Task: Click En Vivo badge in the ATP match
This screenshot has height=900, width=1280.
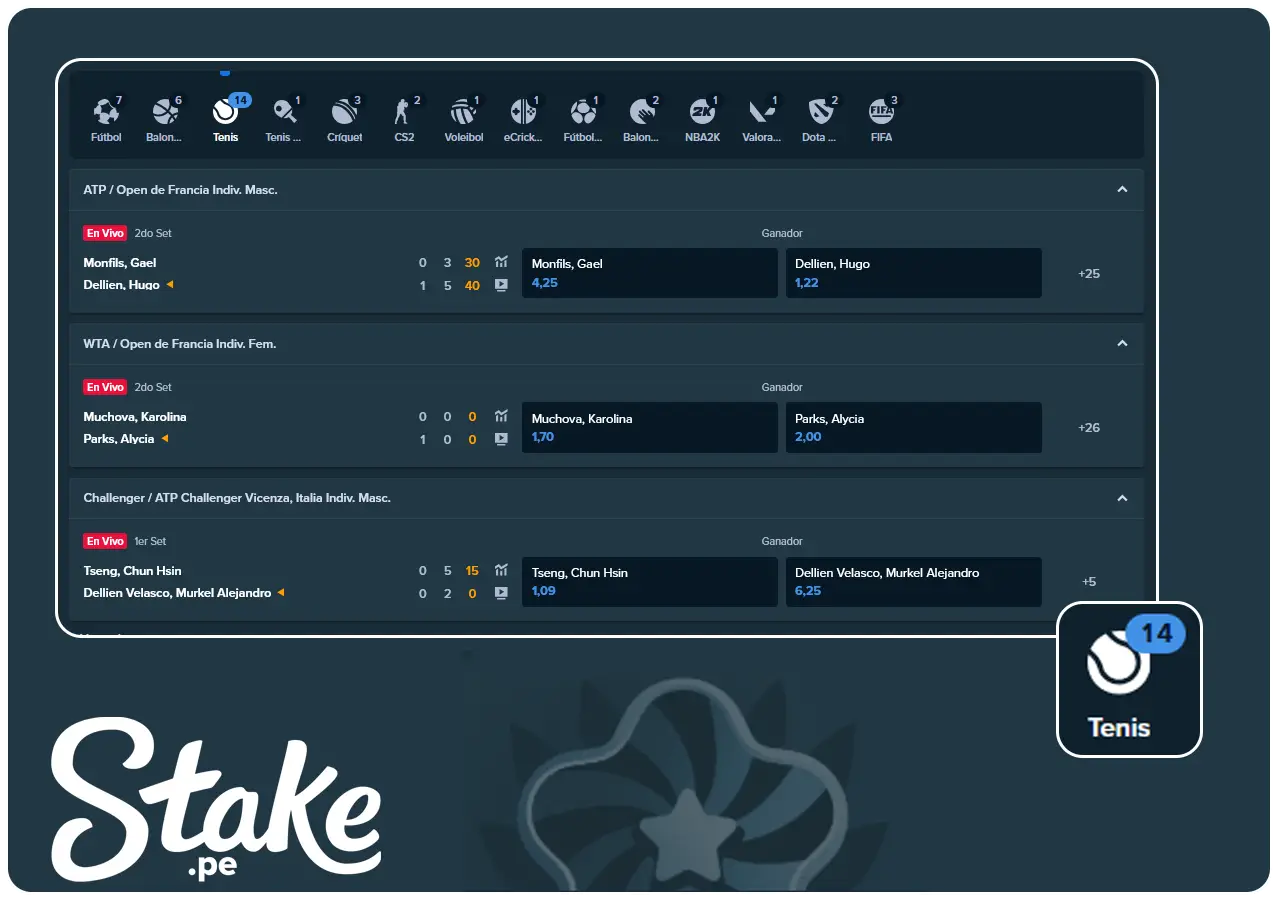Action: tap(105, 233)
